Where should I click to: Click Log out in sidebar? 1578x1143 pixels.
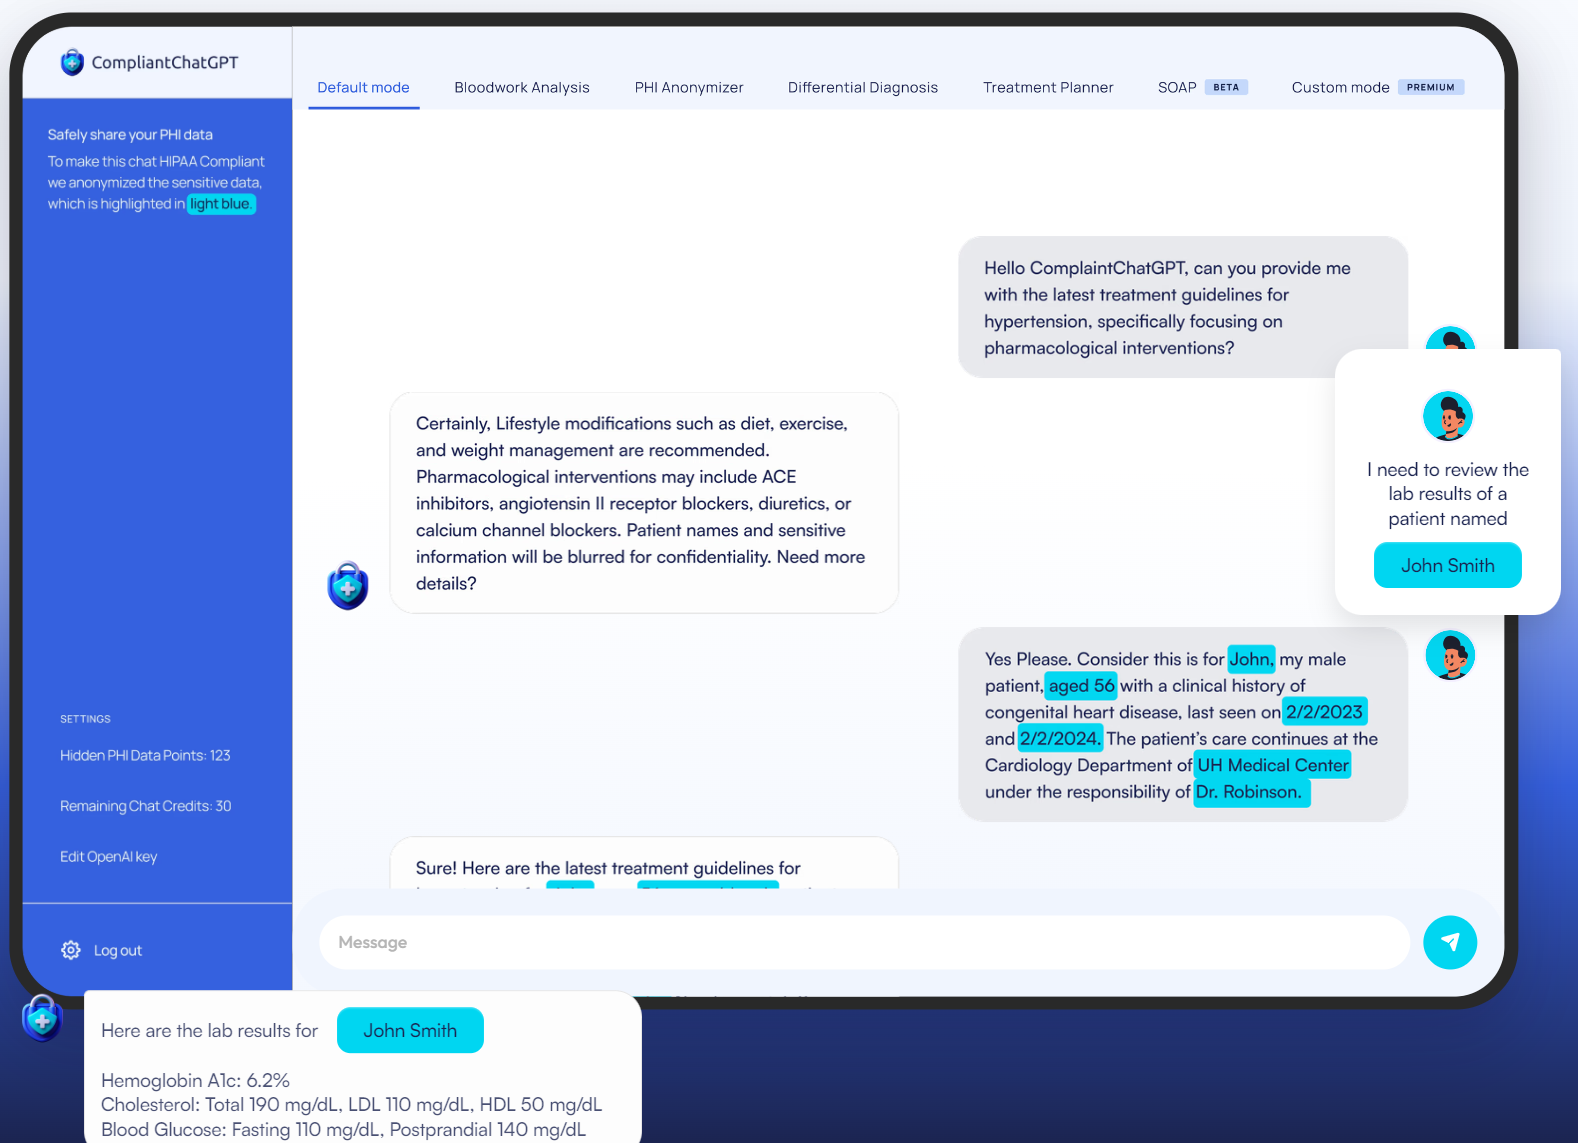[x=118, y=950]
